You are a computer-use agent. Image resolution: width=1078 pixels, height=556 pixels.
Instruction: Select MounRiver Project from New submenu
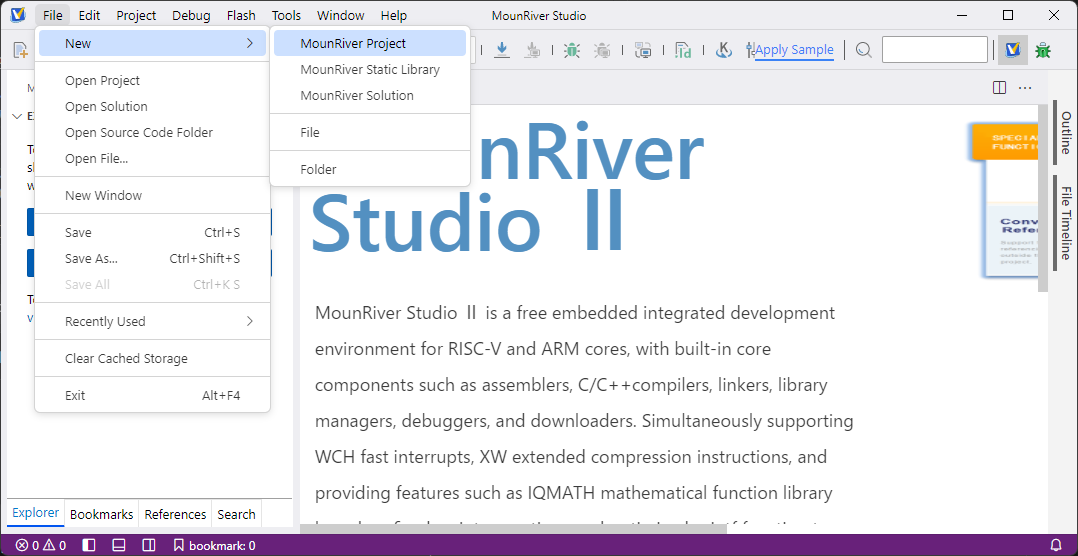pos(353,43)
